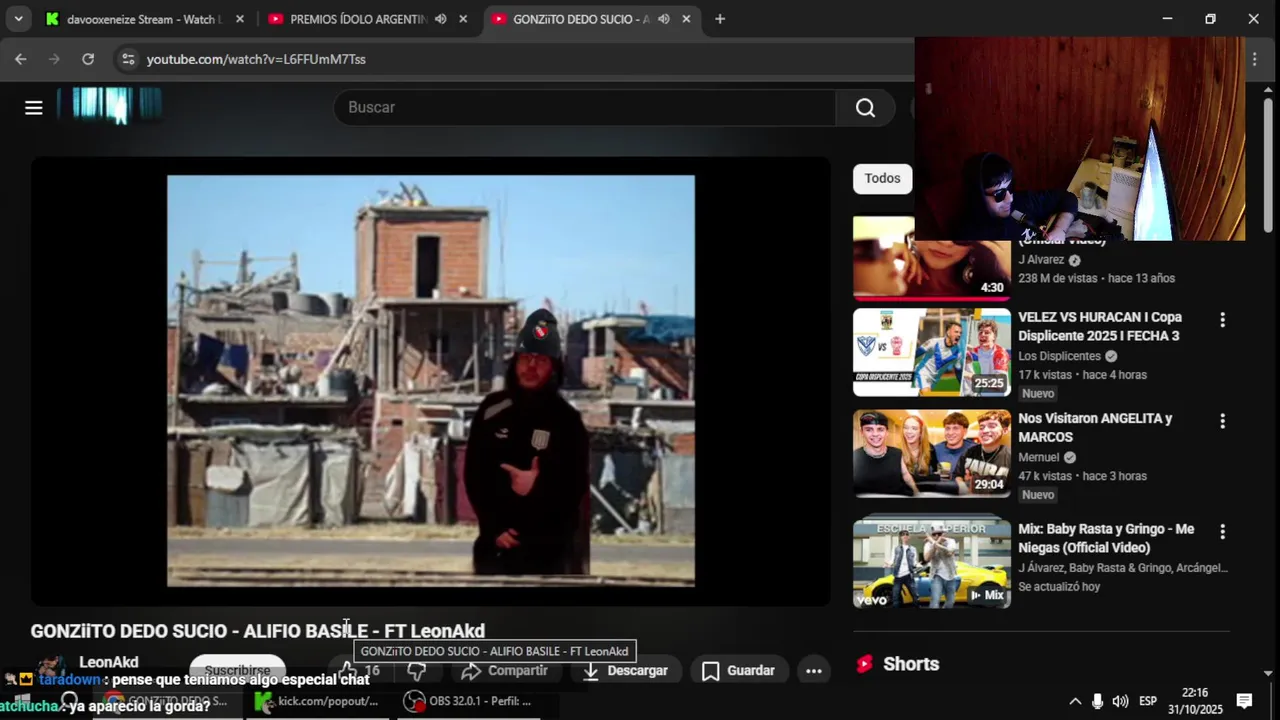Click the microphone tray icon

tap(1098, 701)
